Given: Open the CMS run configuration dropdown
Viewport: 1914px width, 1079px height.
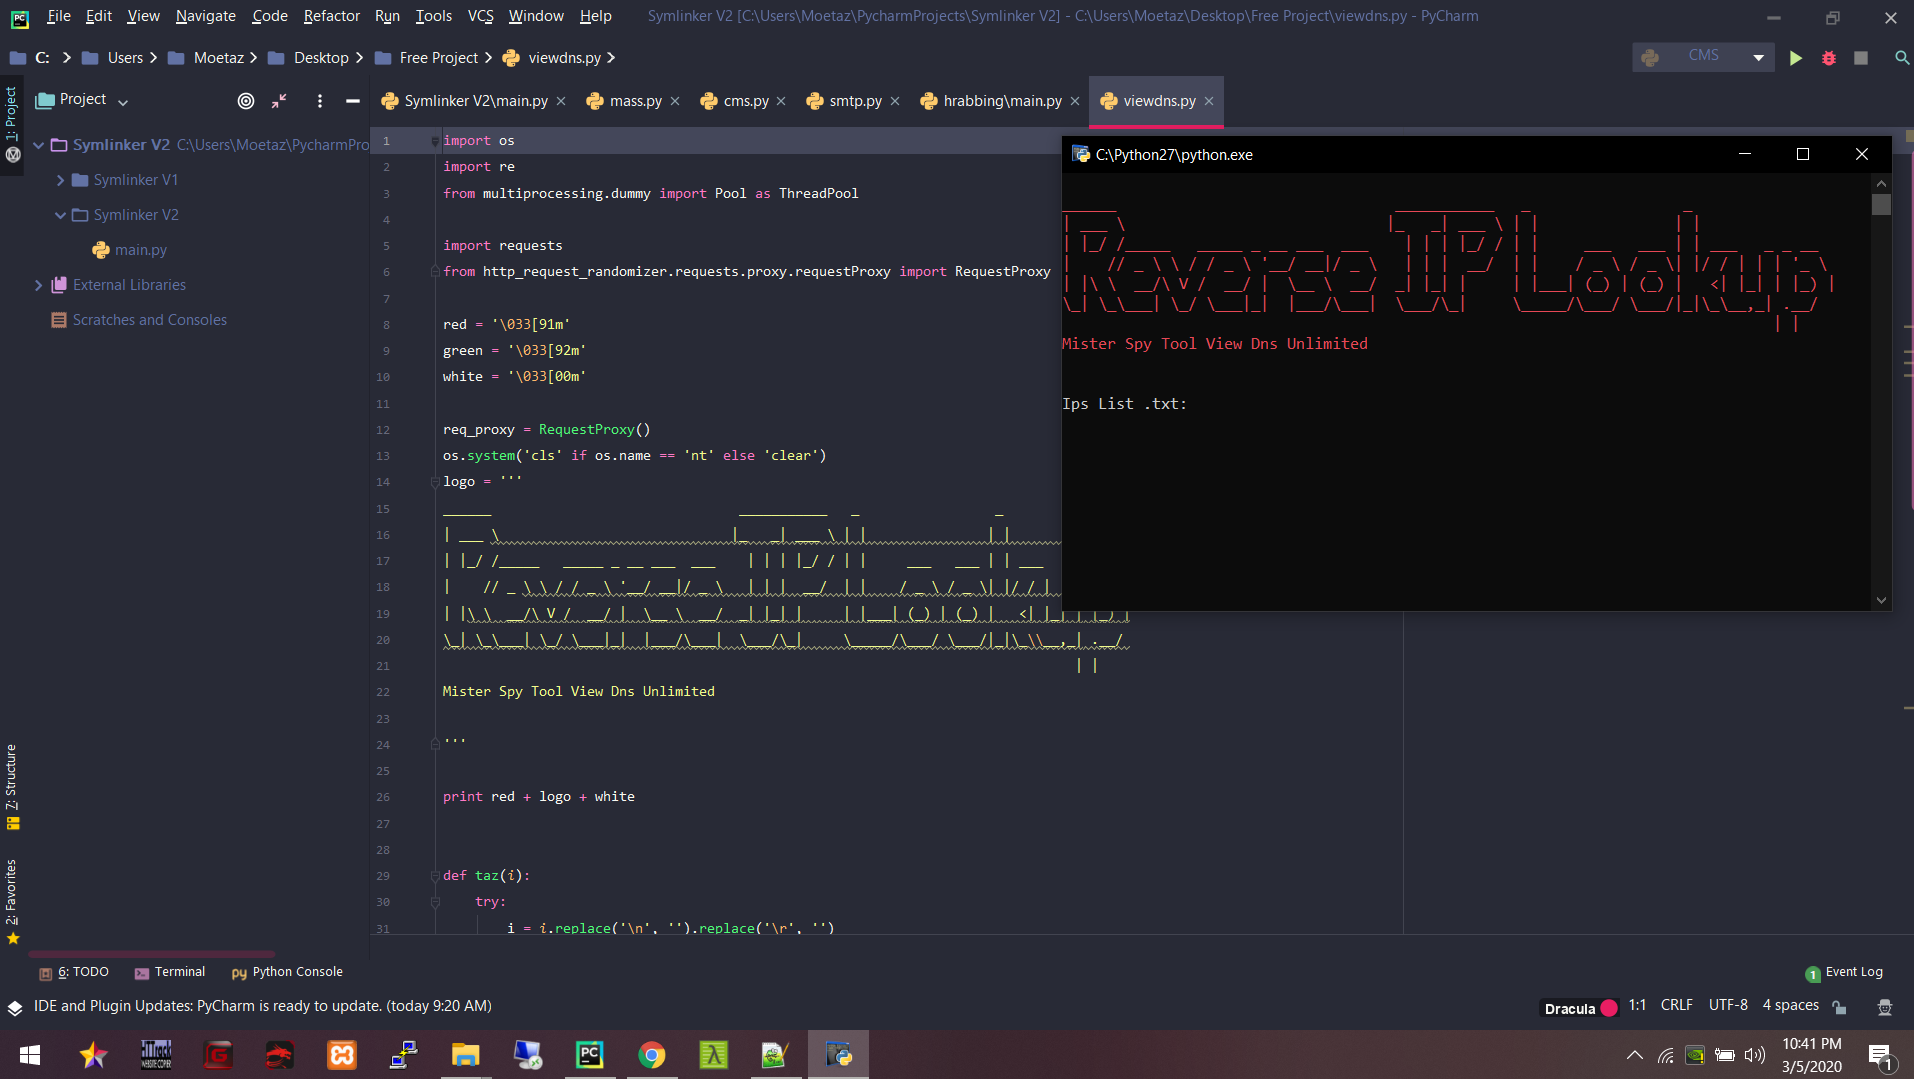Looking at the screenshot, I should tap(1704, 57).
